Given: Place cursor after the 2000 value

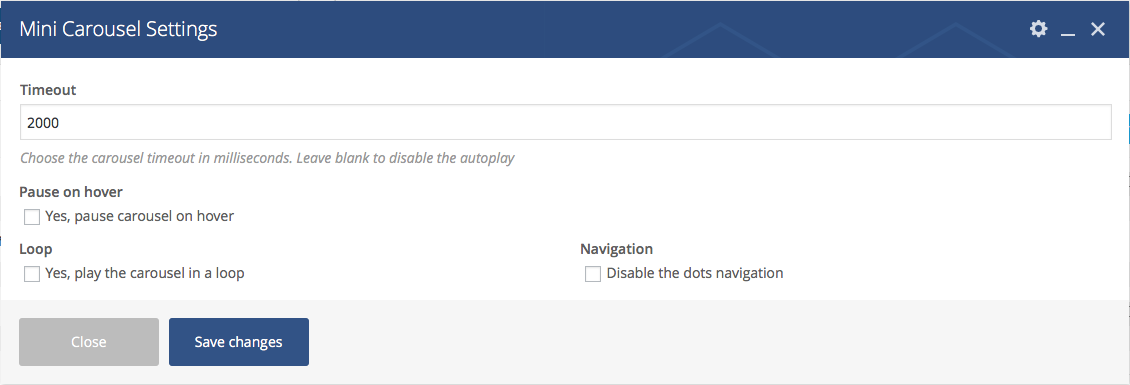Looking at the screenshot, I should coord(61,123).
